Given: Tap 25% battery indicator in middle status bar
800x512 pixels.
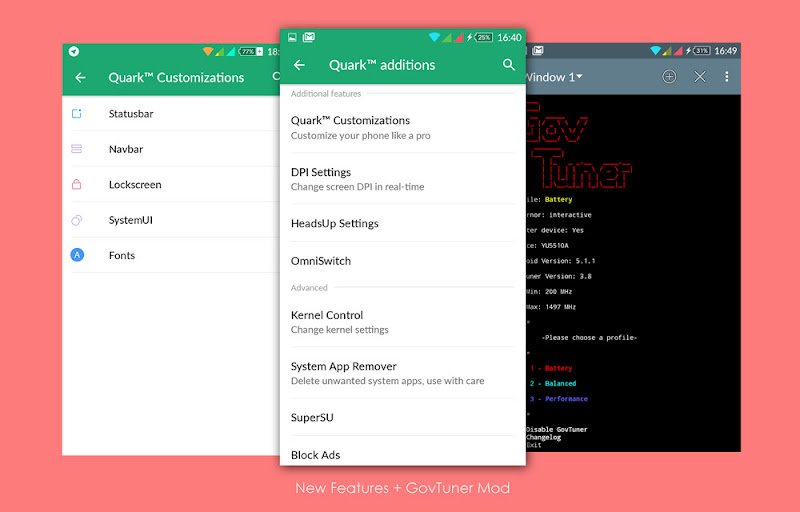Looking at the screenshot, I should coord(483,37).
